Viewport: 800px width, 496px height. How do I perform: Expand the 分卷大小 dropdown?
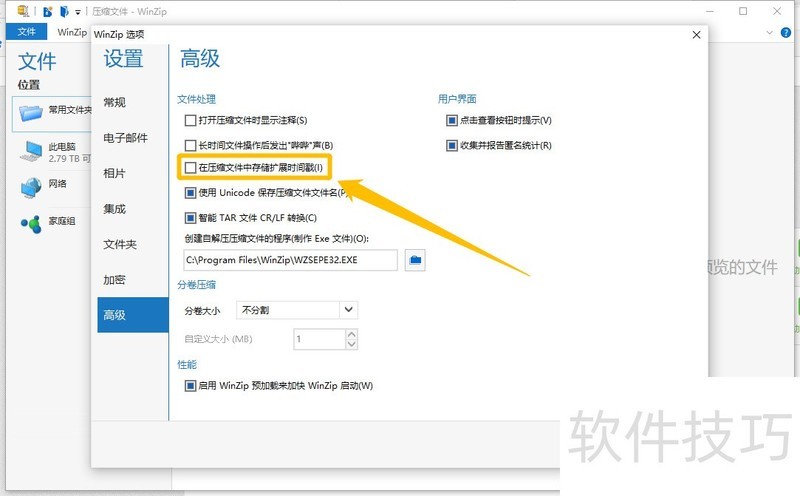[348, 310]
